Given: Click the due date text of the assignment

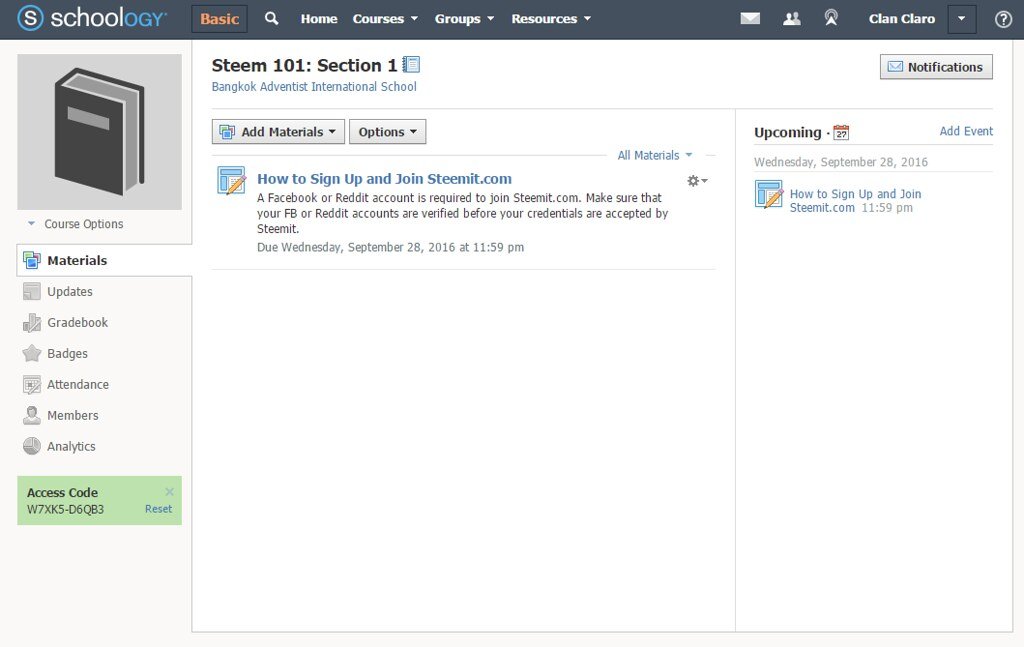Looking at the screenshot, I should (391, 247).
